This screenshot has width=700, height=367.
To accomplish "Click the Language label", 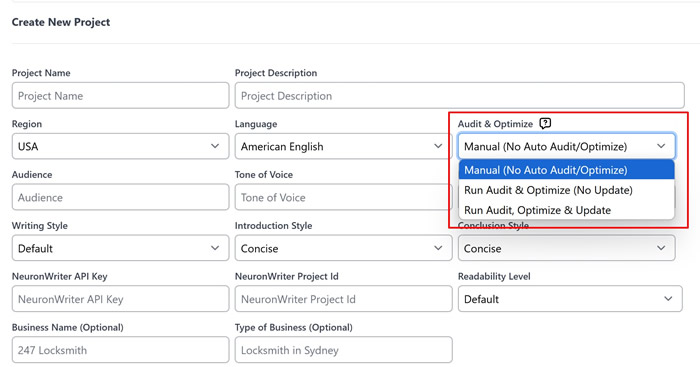I will (x=256, y=124).
